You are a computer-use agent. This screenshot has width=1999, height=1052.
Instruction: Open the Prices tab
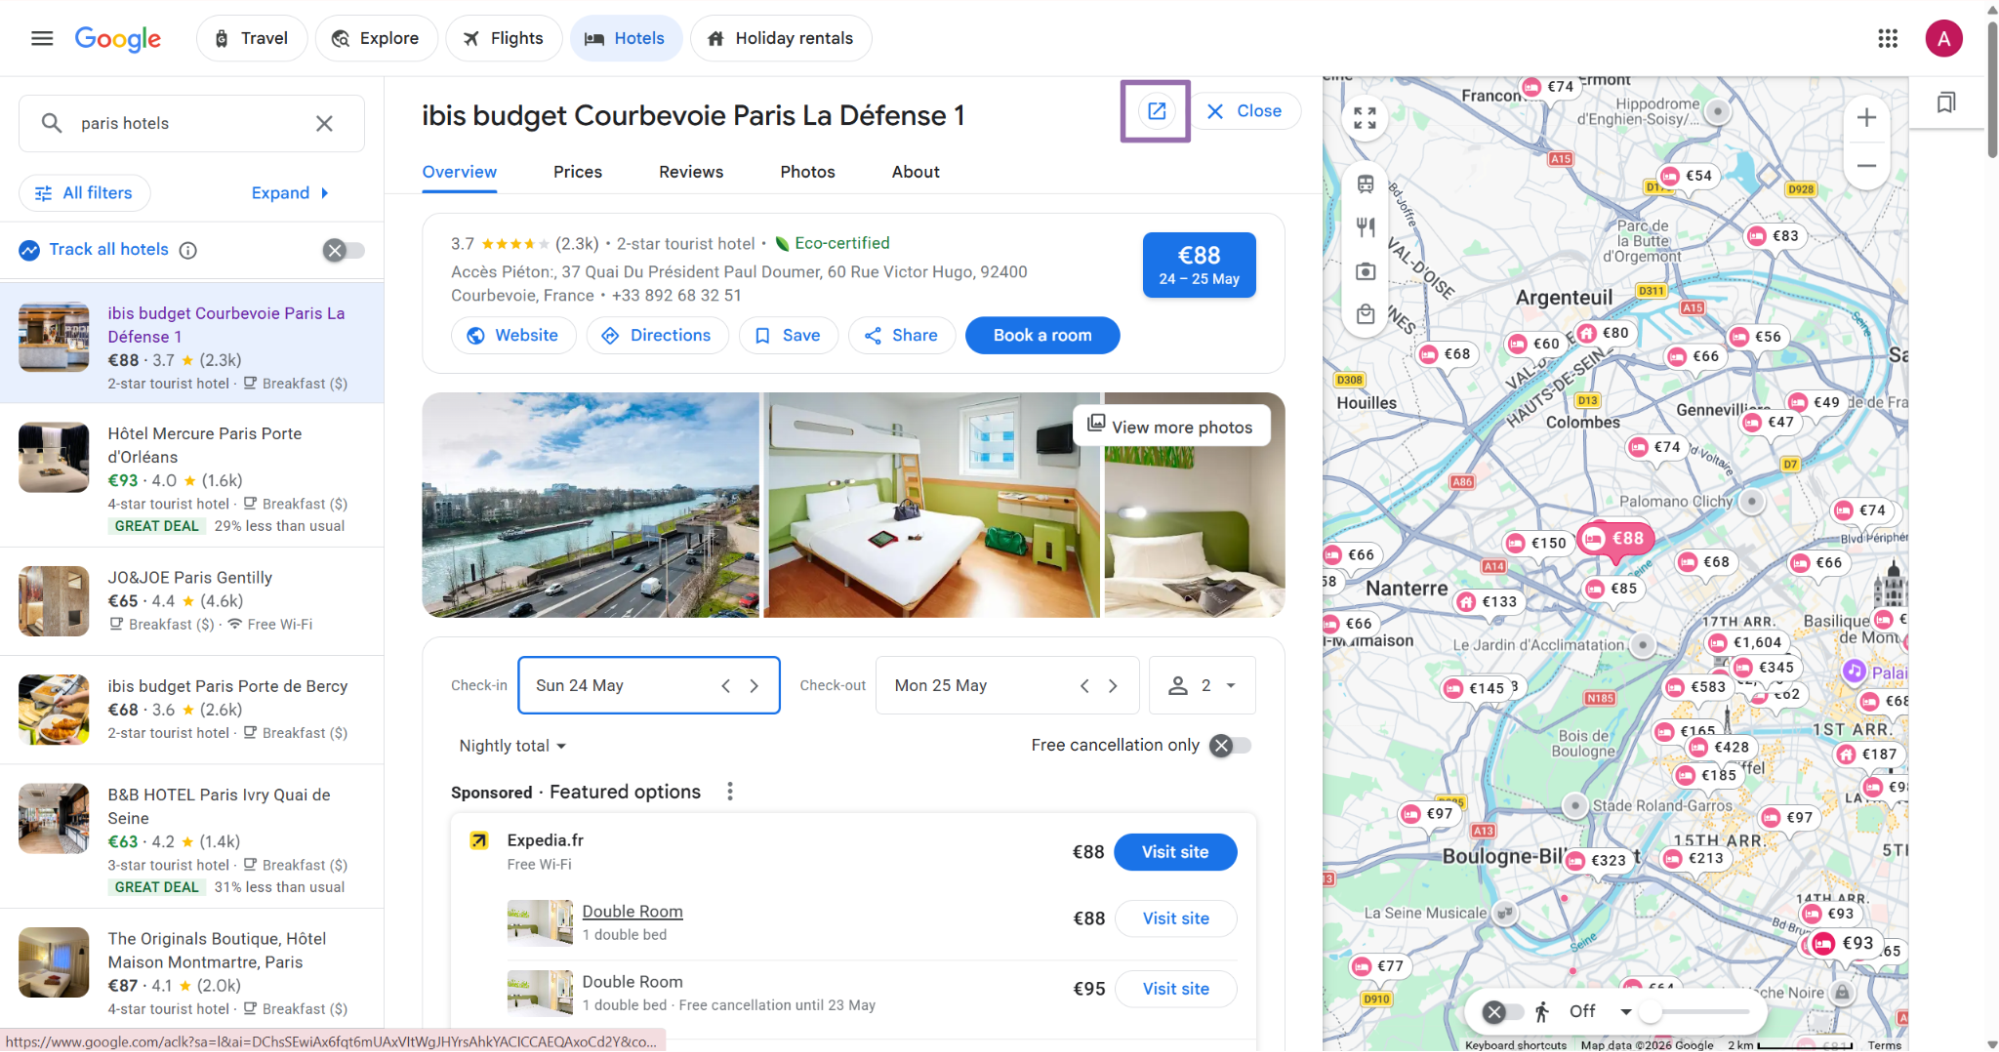[x=577, y=172]
